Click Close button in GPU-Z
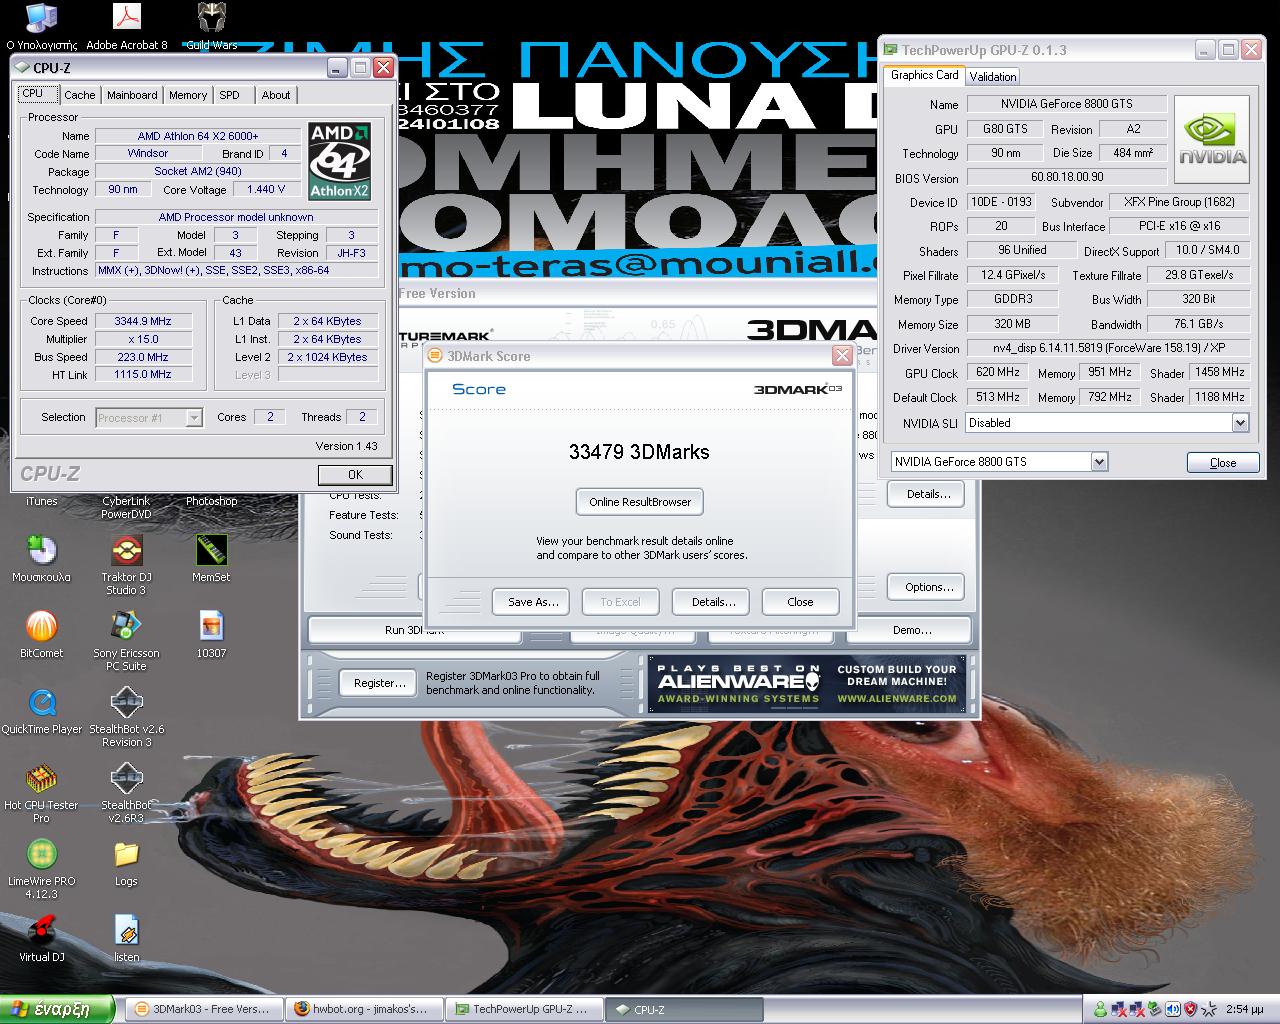 [1222, 462]
